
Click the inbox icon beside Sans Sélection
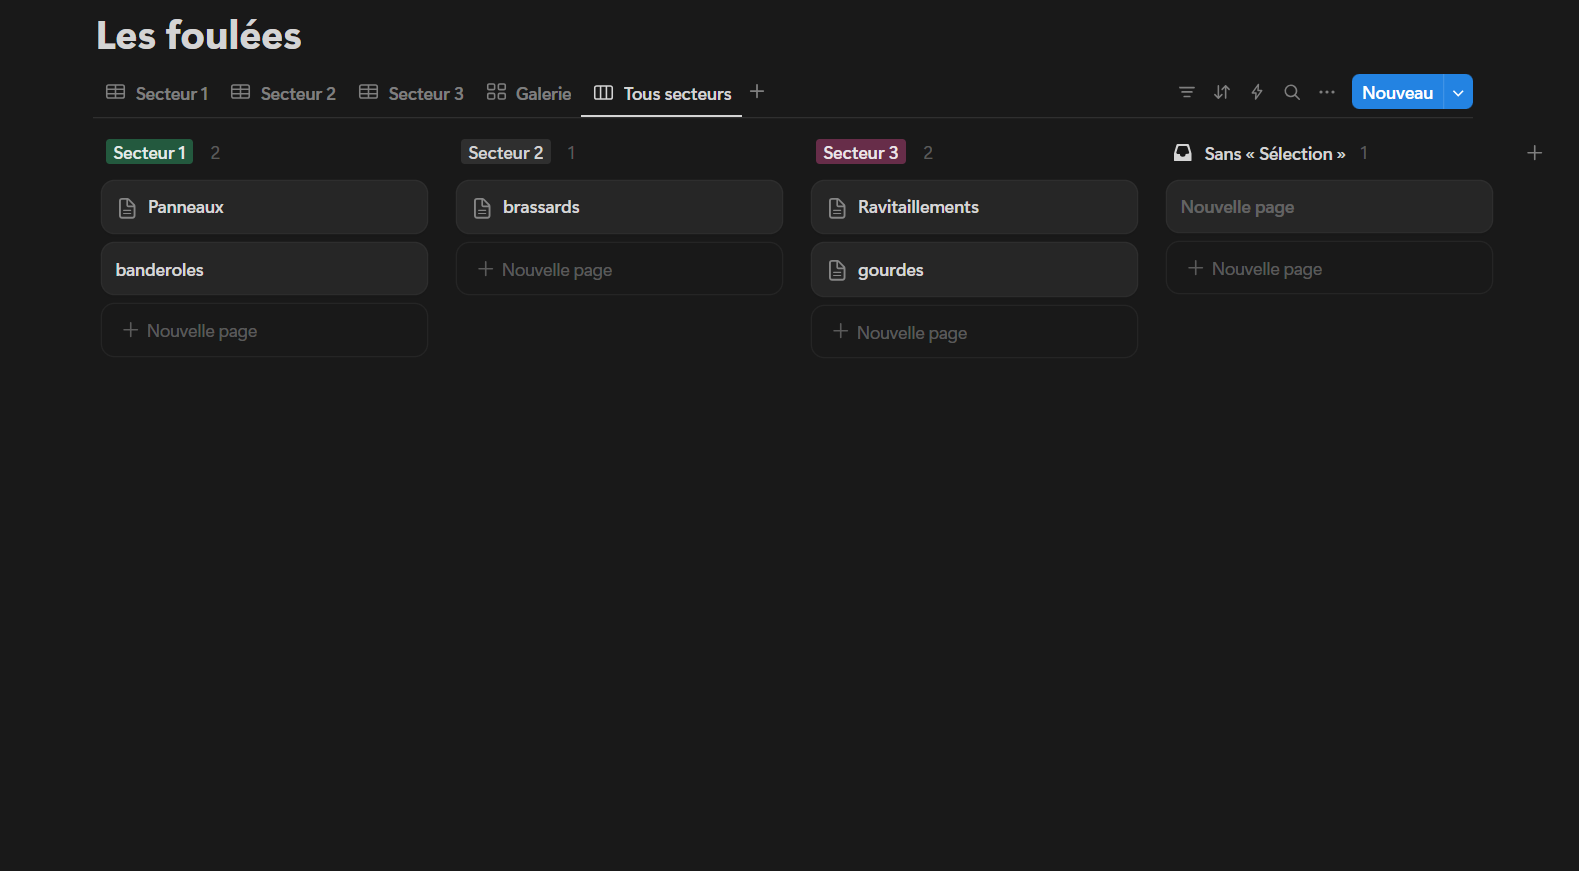(1183, 153)
